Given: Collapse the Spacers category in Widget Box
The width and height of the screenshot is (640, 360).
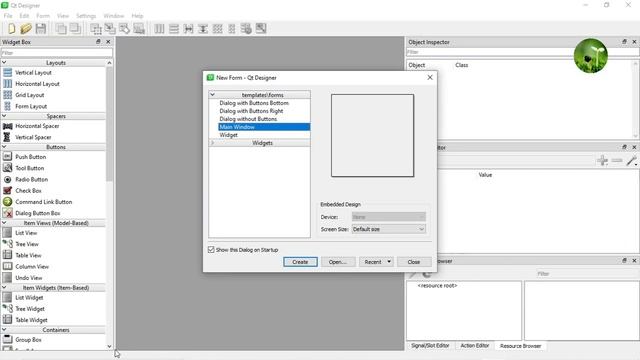Looking at the screenshot, I should click(x=4, y=116).
